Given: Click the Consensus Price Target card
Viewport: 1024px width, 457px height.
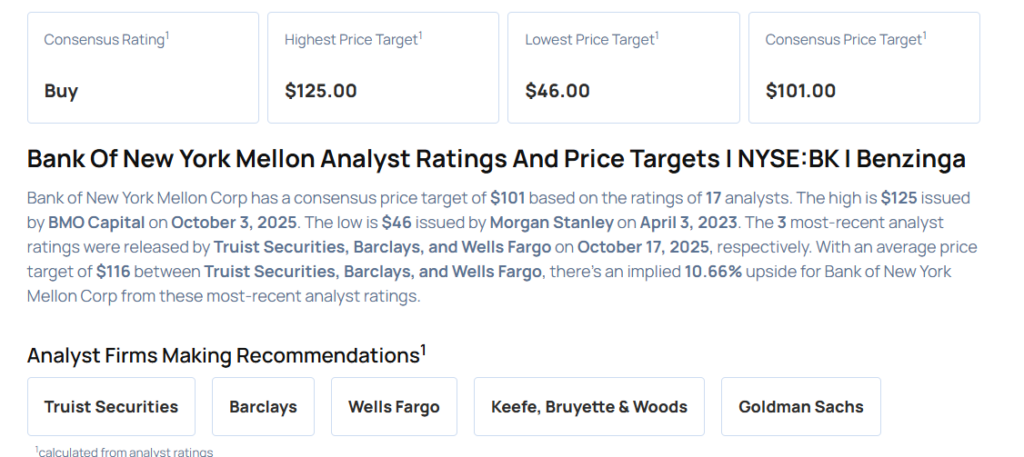Looking at the screenshot, I should click(x=864, y=67).
